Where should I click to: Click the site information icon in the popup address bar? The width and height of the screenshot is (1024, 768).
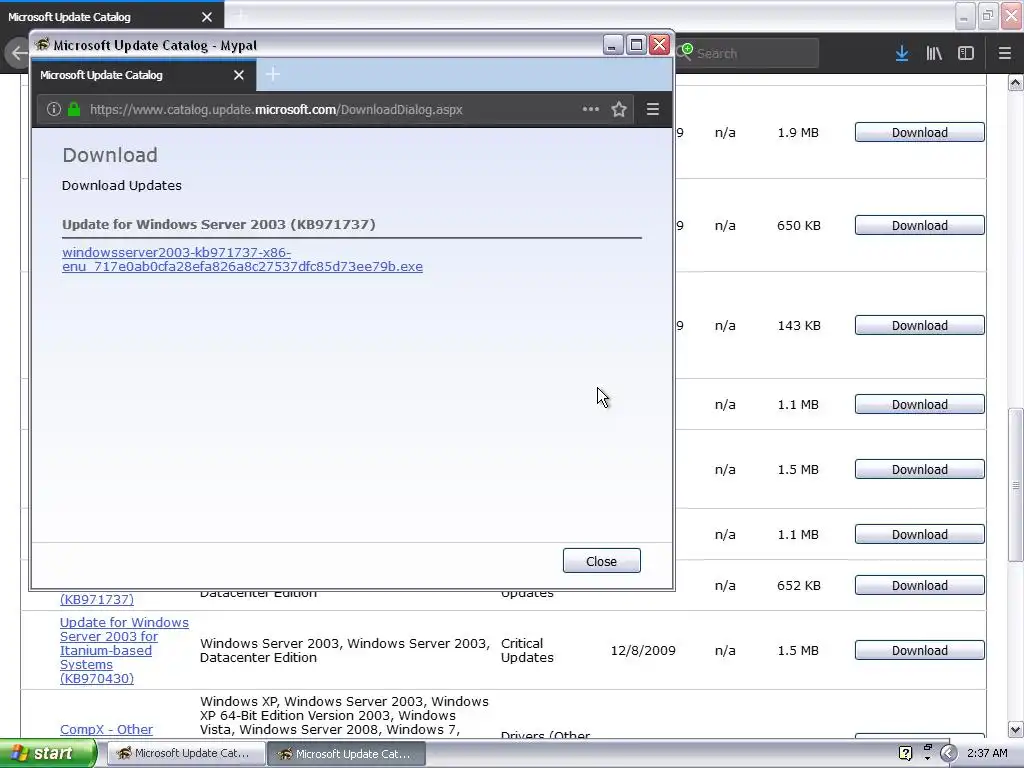[x=54, y=109]
